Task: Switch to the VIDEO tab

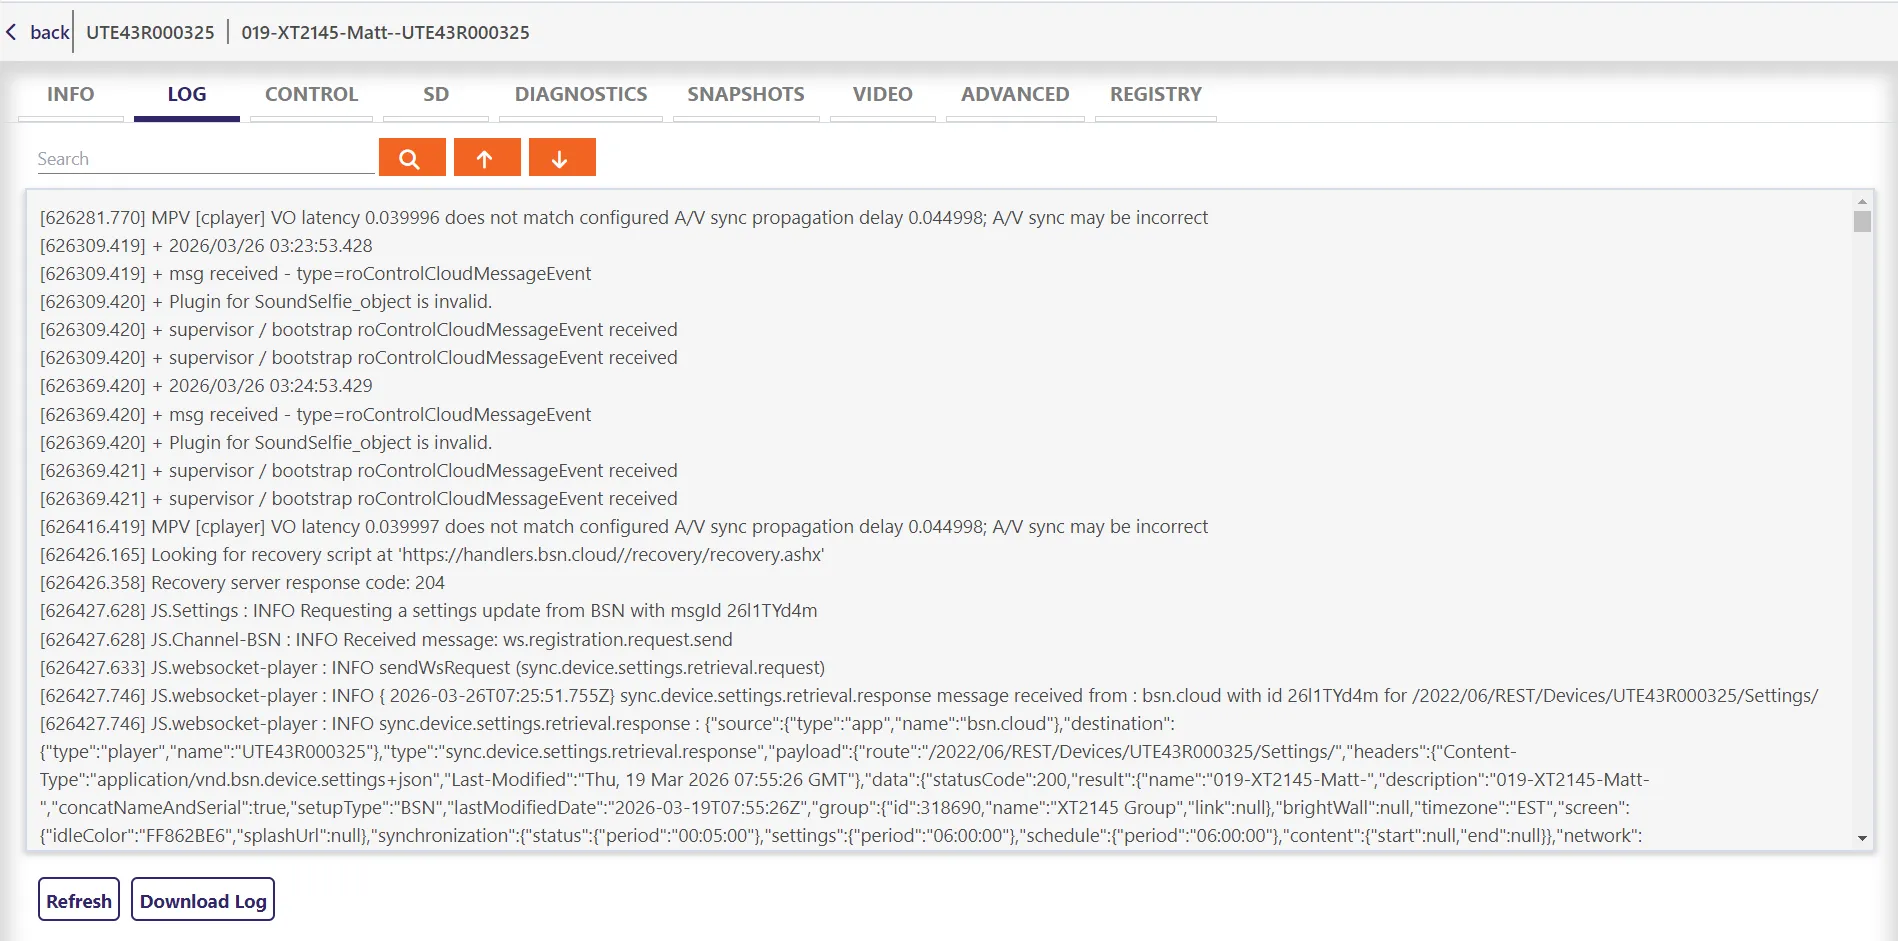Action: tap(883, 95)
